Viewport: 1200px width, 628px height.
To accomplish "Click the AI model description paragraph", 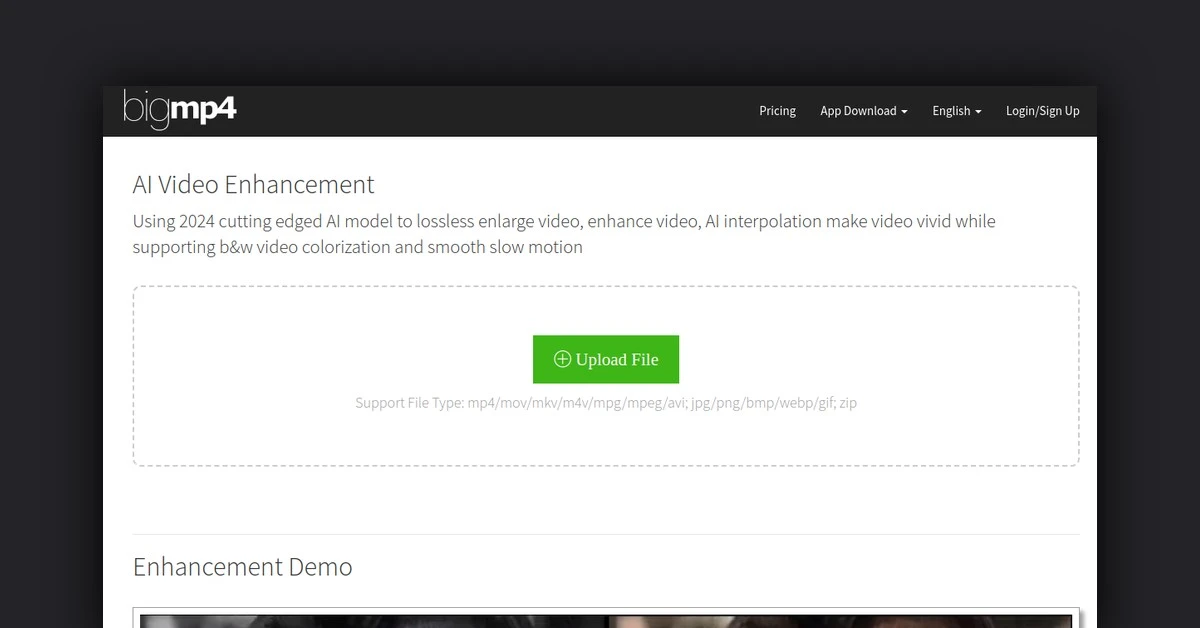I will pos(563,234).
